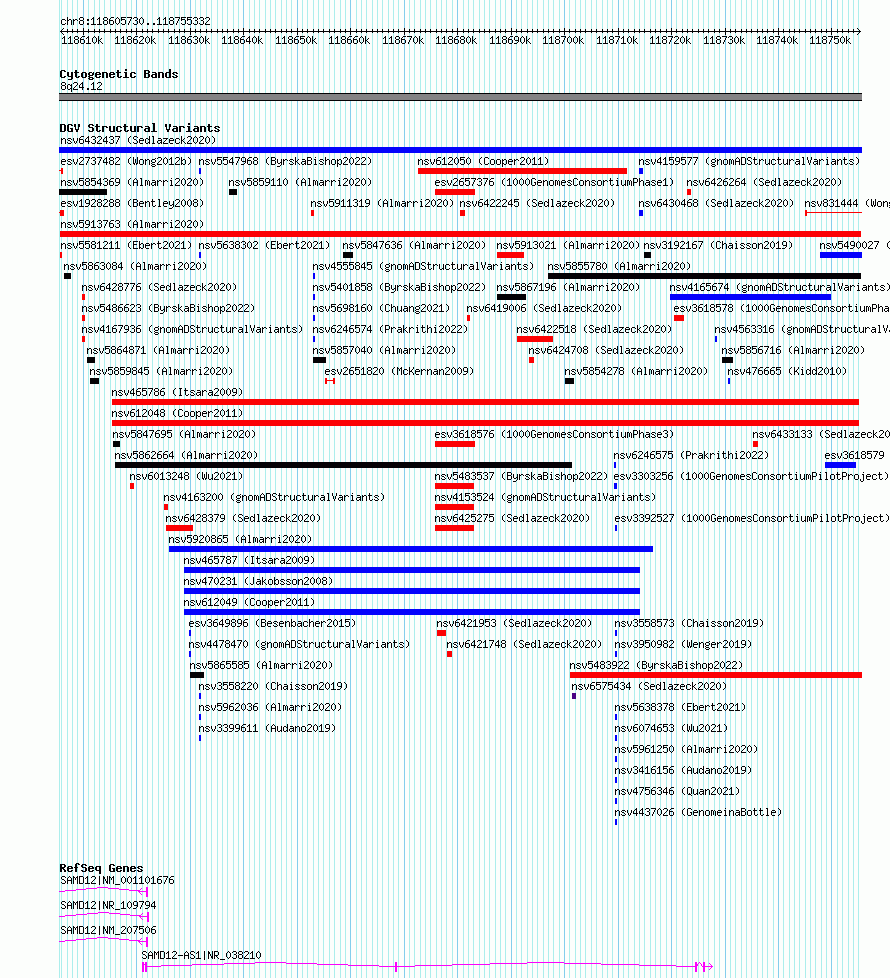Select the nsv6428379 (Sedlazeck2020) label
Viewport: 890px width, 978px height.
coord(243,518)
